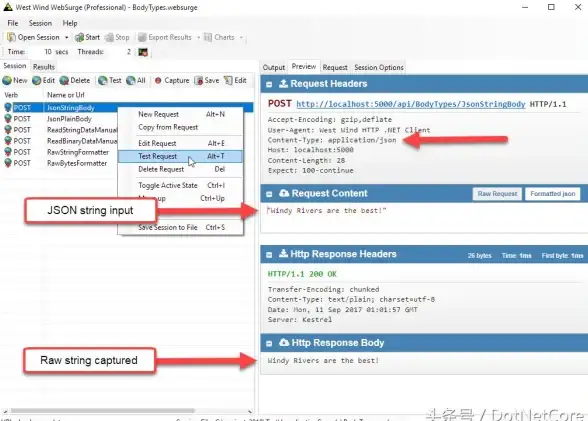Image resolution: width=588 pixels, height=421 pixels.
Task: Click the All tests icon
Action: [130, 80]
